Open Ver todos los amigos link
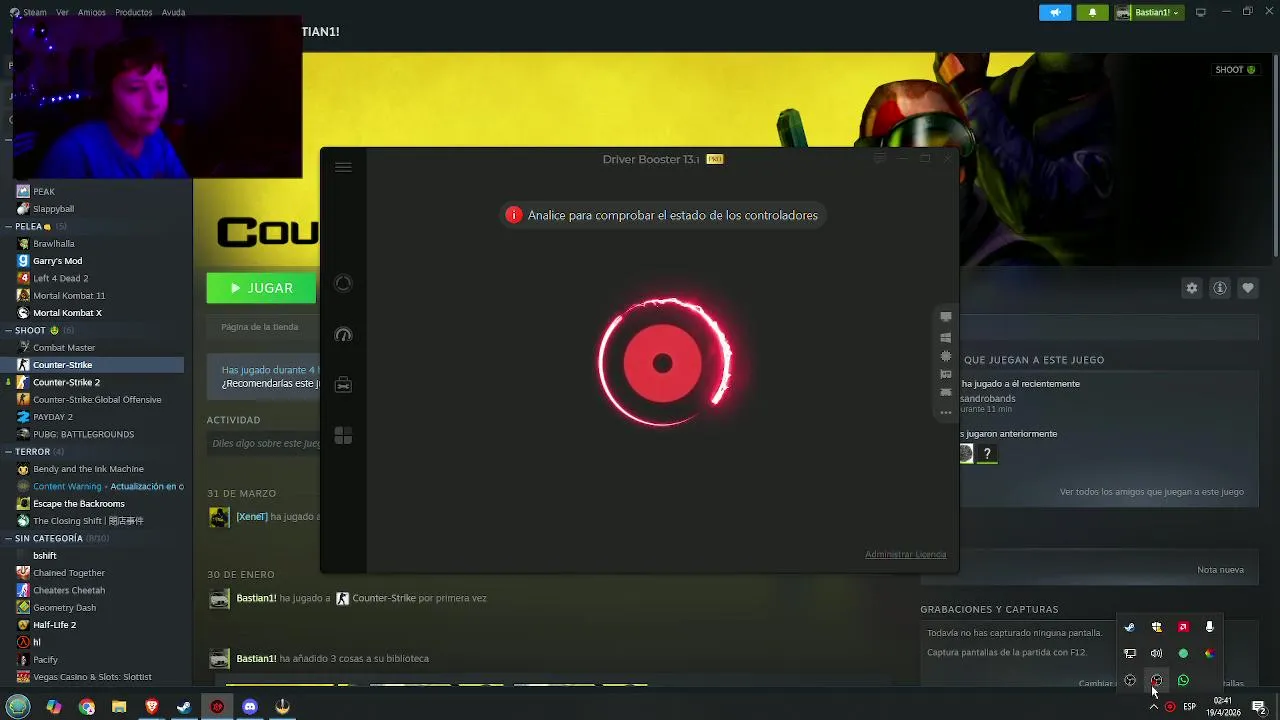The width and height of the screenshot is (1280, 720). [1152, 492]
